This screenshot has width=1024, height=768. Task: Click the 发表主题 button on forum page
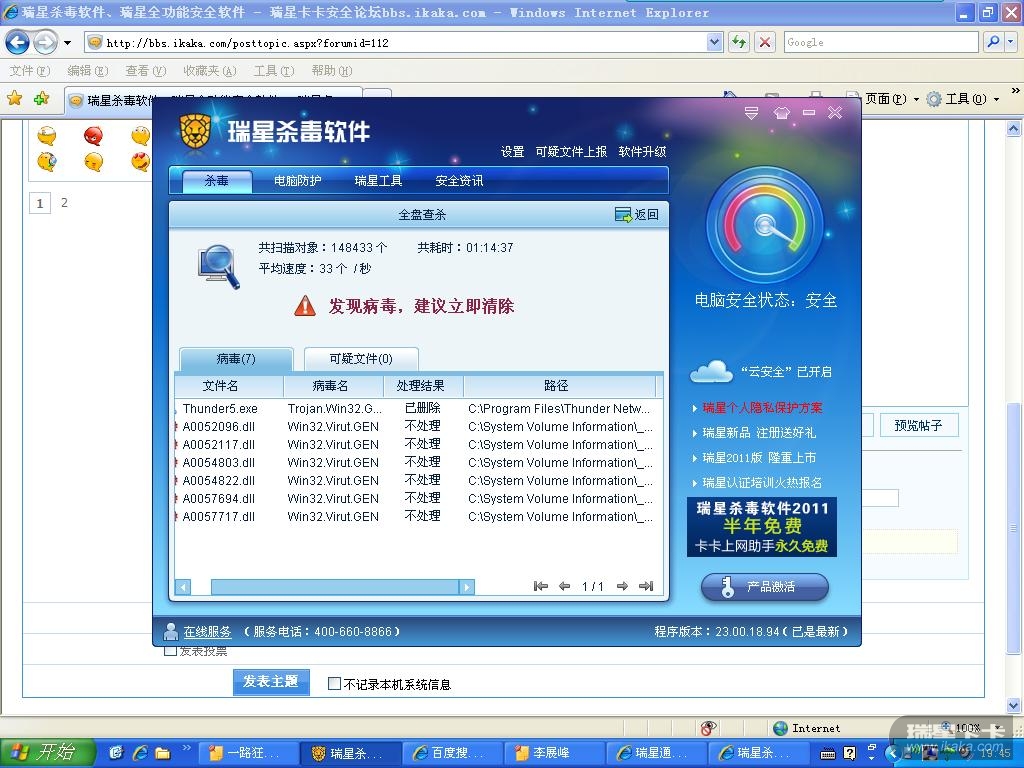[x=271, y=682]
